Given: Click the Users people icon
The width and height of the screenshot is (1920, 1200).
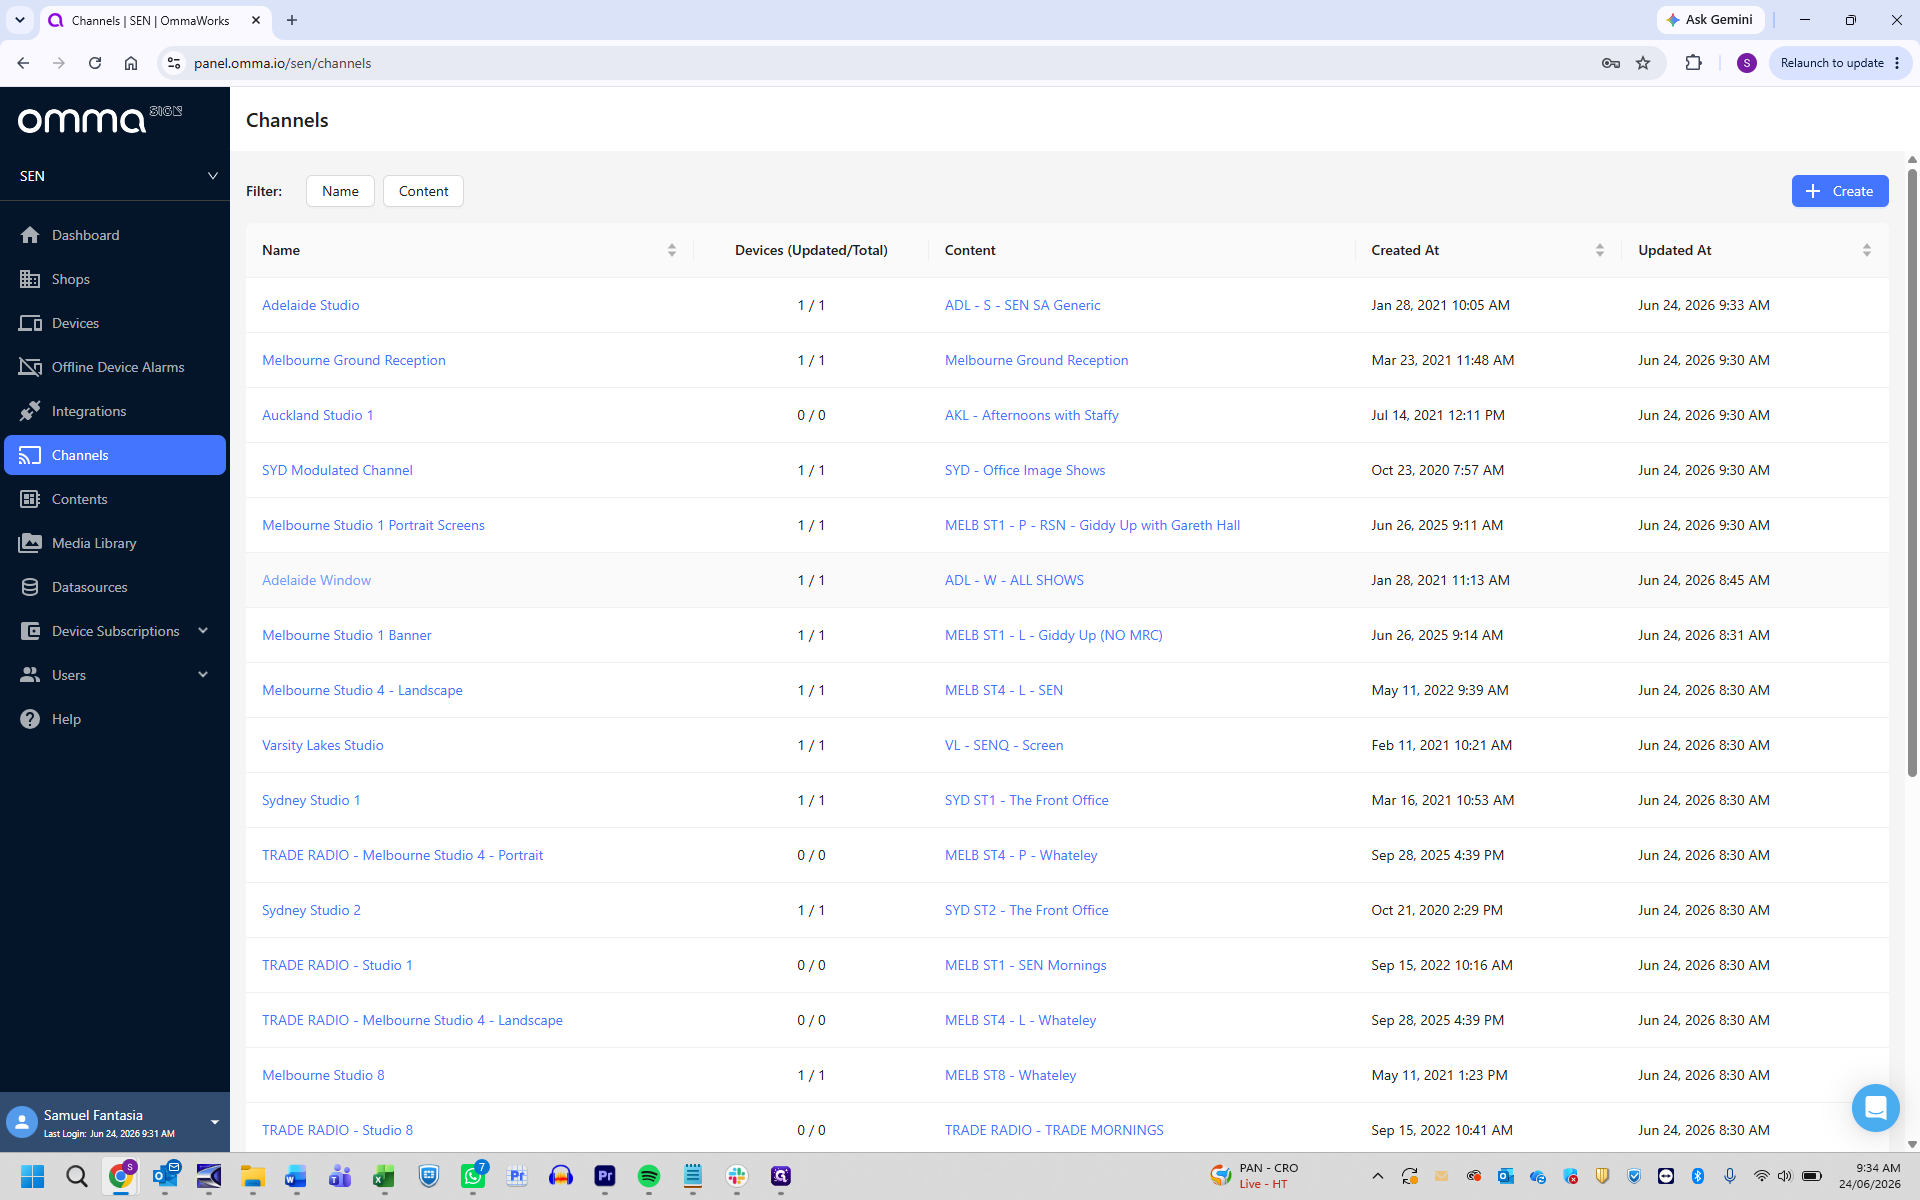Looking at the screenshot, I should pyautogui.click(x=30, y=675).
